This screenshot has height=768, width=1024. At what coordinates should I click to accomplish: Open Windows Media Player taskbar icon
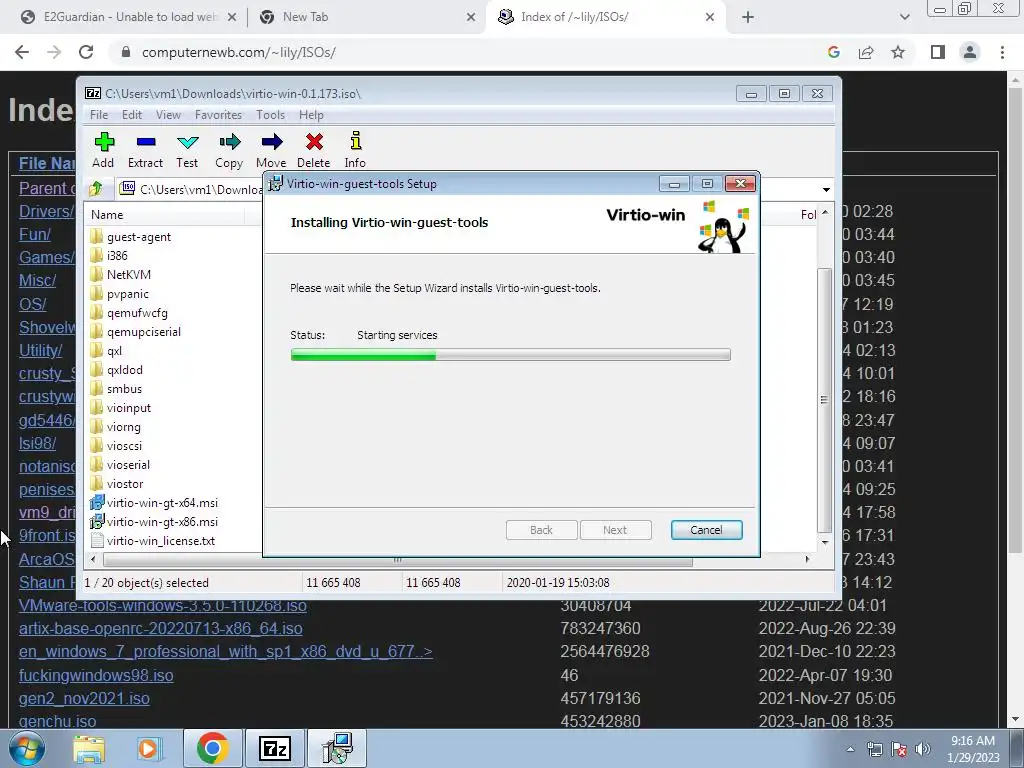(149, 748)
